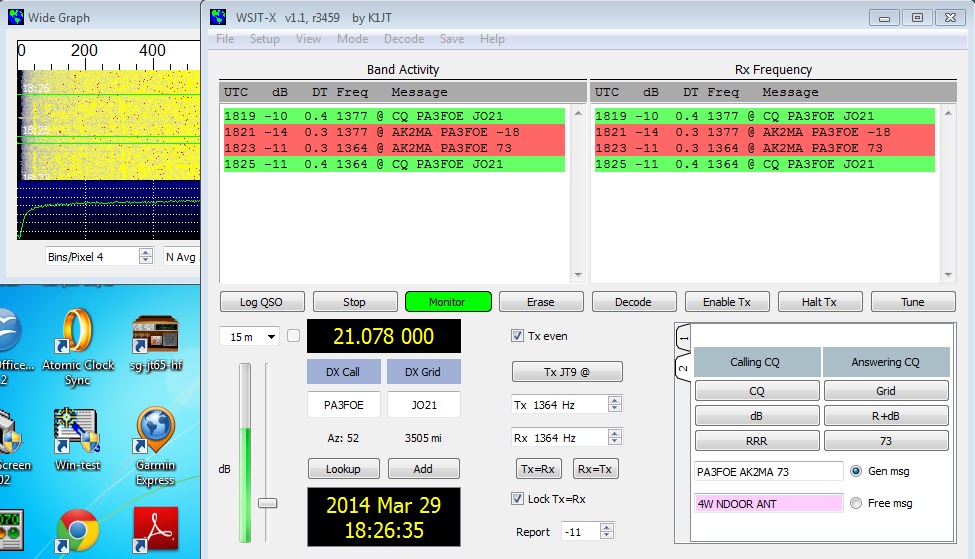This screenshot has width=975, height=559.
Task: Click the Tx=Rx button
Action: point(538,469)
